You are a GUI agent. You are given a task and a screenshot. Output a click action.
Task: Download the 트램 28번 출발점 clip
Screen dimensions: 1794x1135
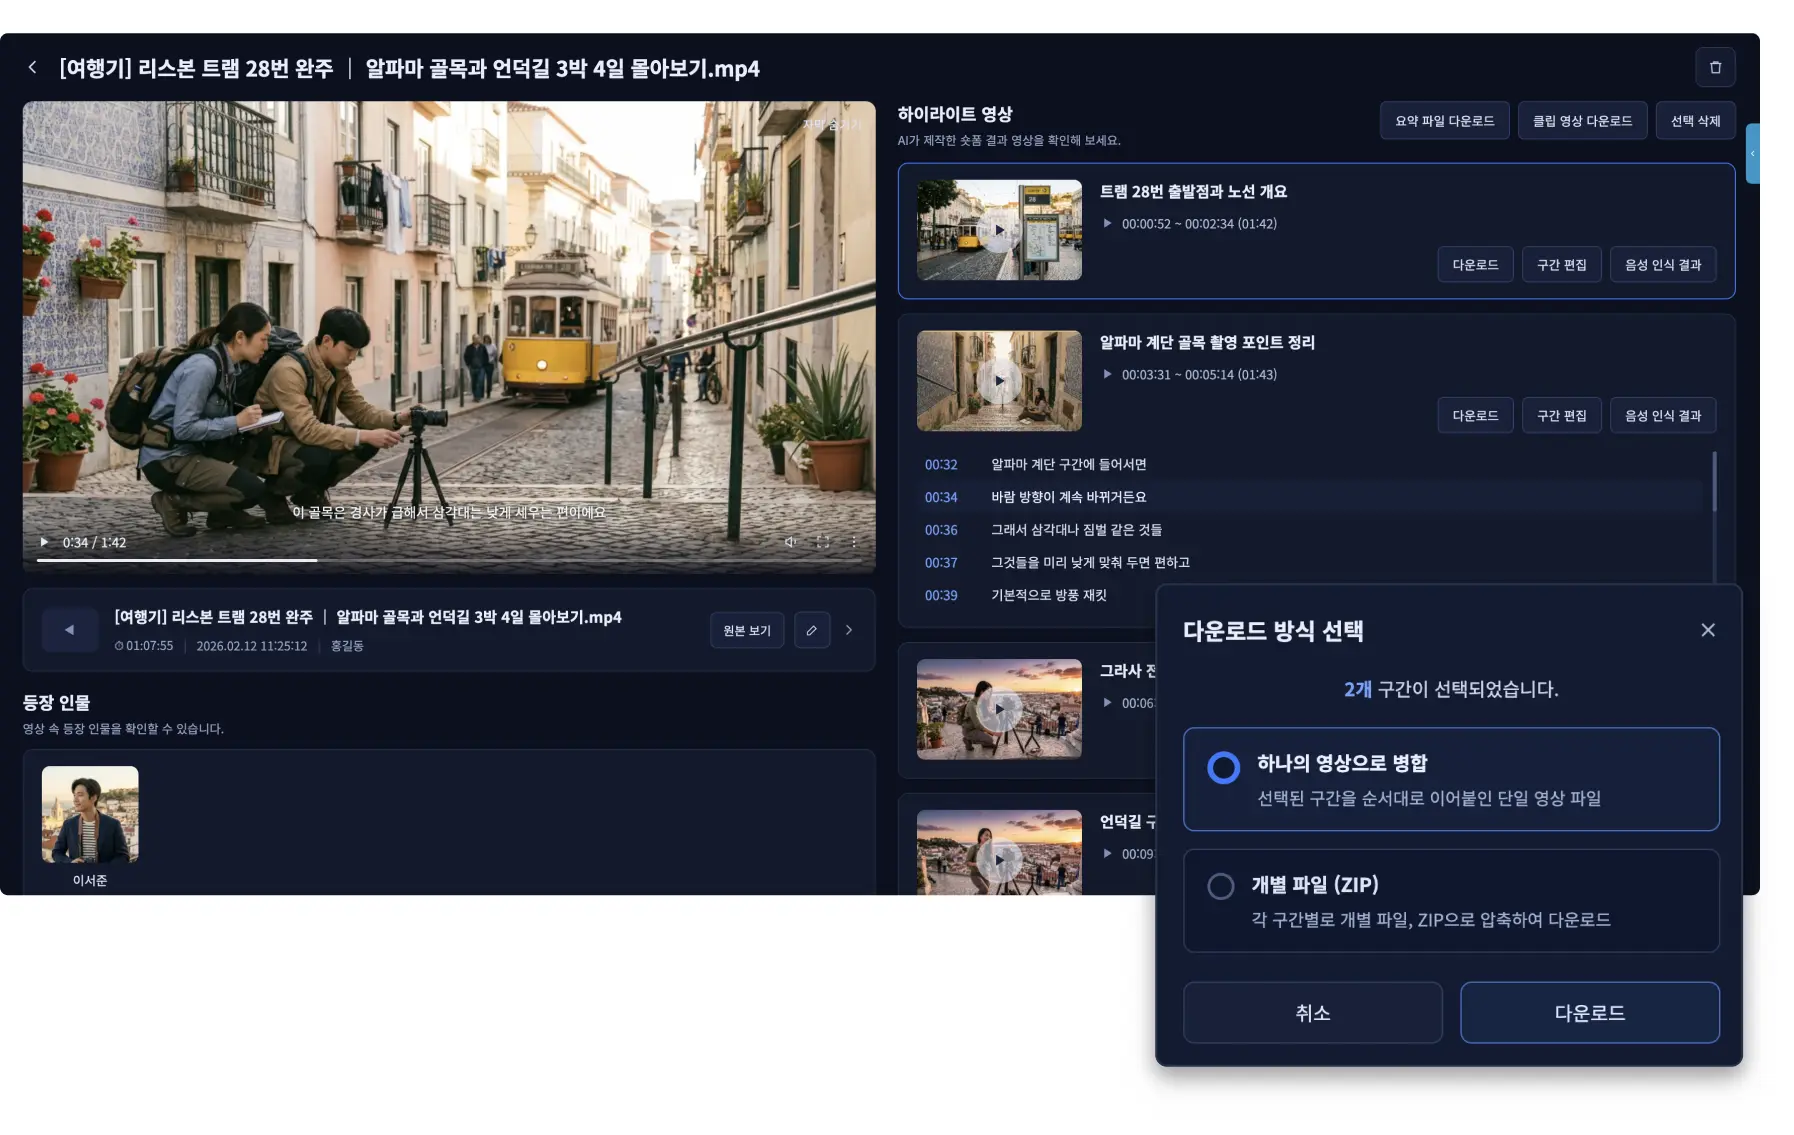[1475, 265]
